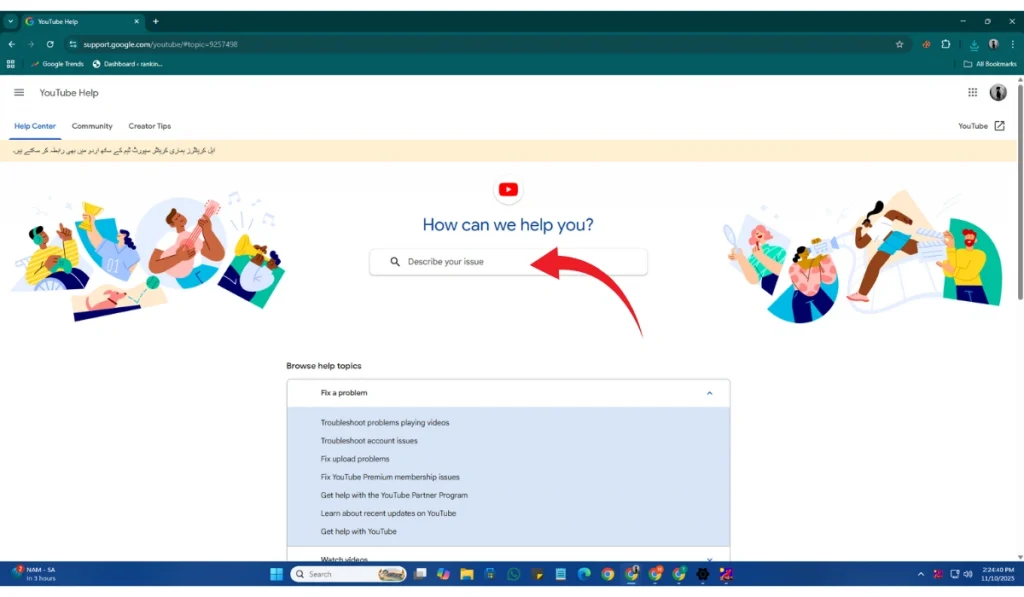Open the tab search dropdown arrow
Image resolution: width=1024 pixels, height=597 pixels.
pos(11,21)
